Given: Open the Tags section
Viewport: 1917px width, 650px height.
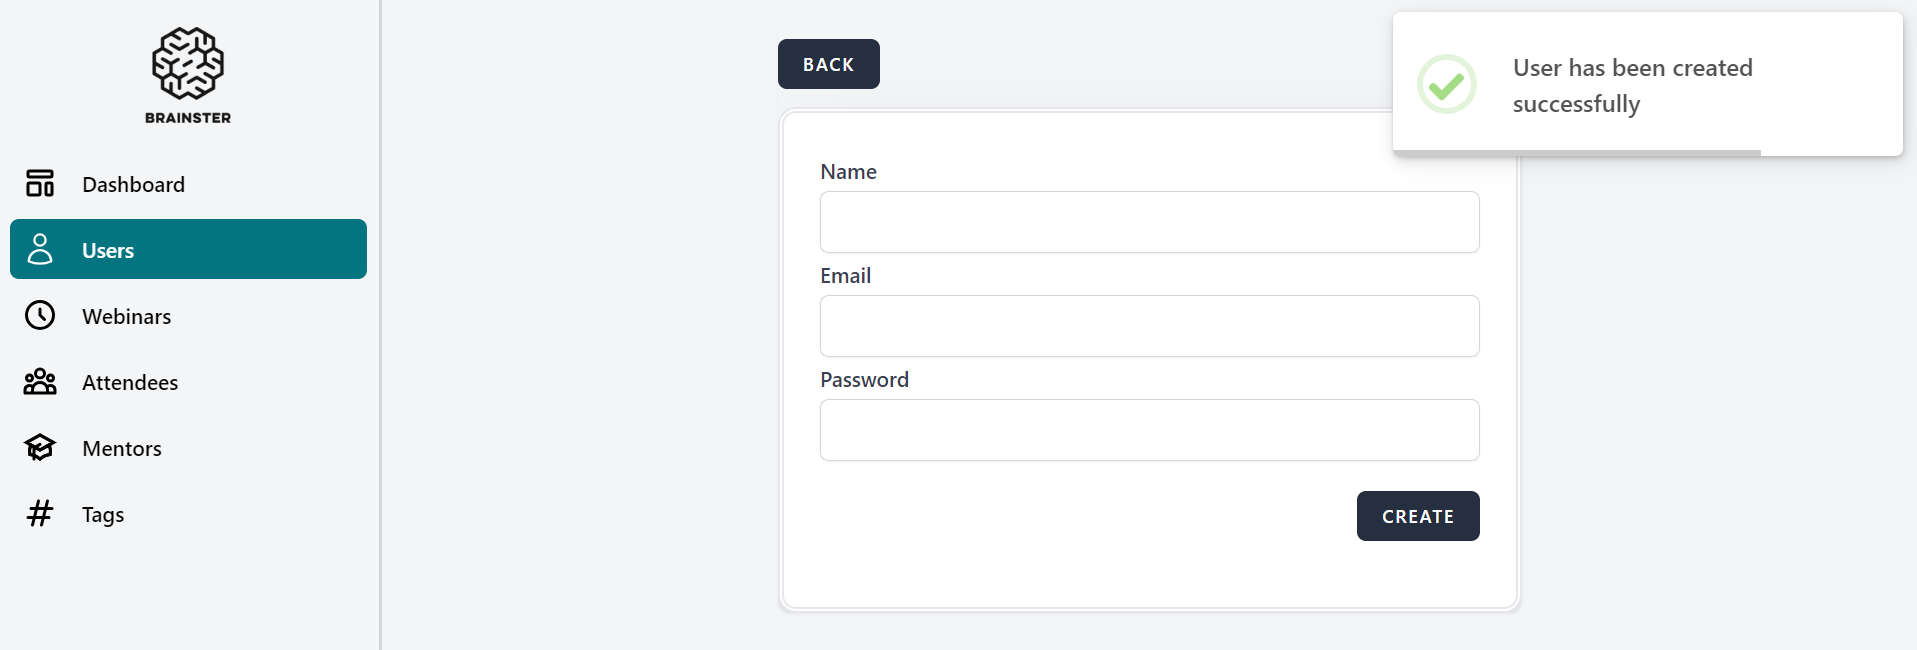Looking at the screenshot, I should tap(103, 515).
